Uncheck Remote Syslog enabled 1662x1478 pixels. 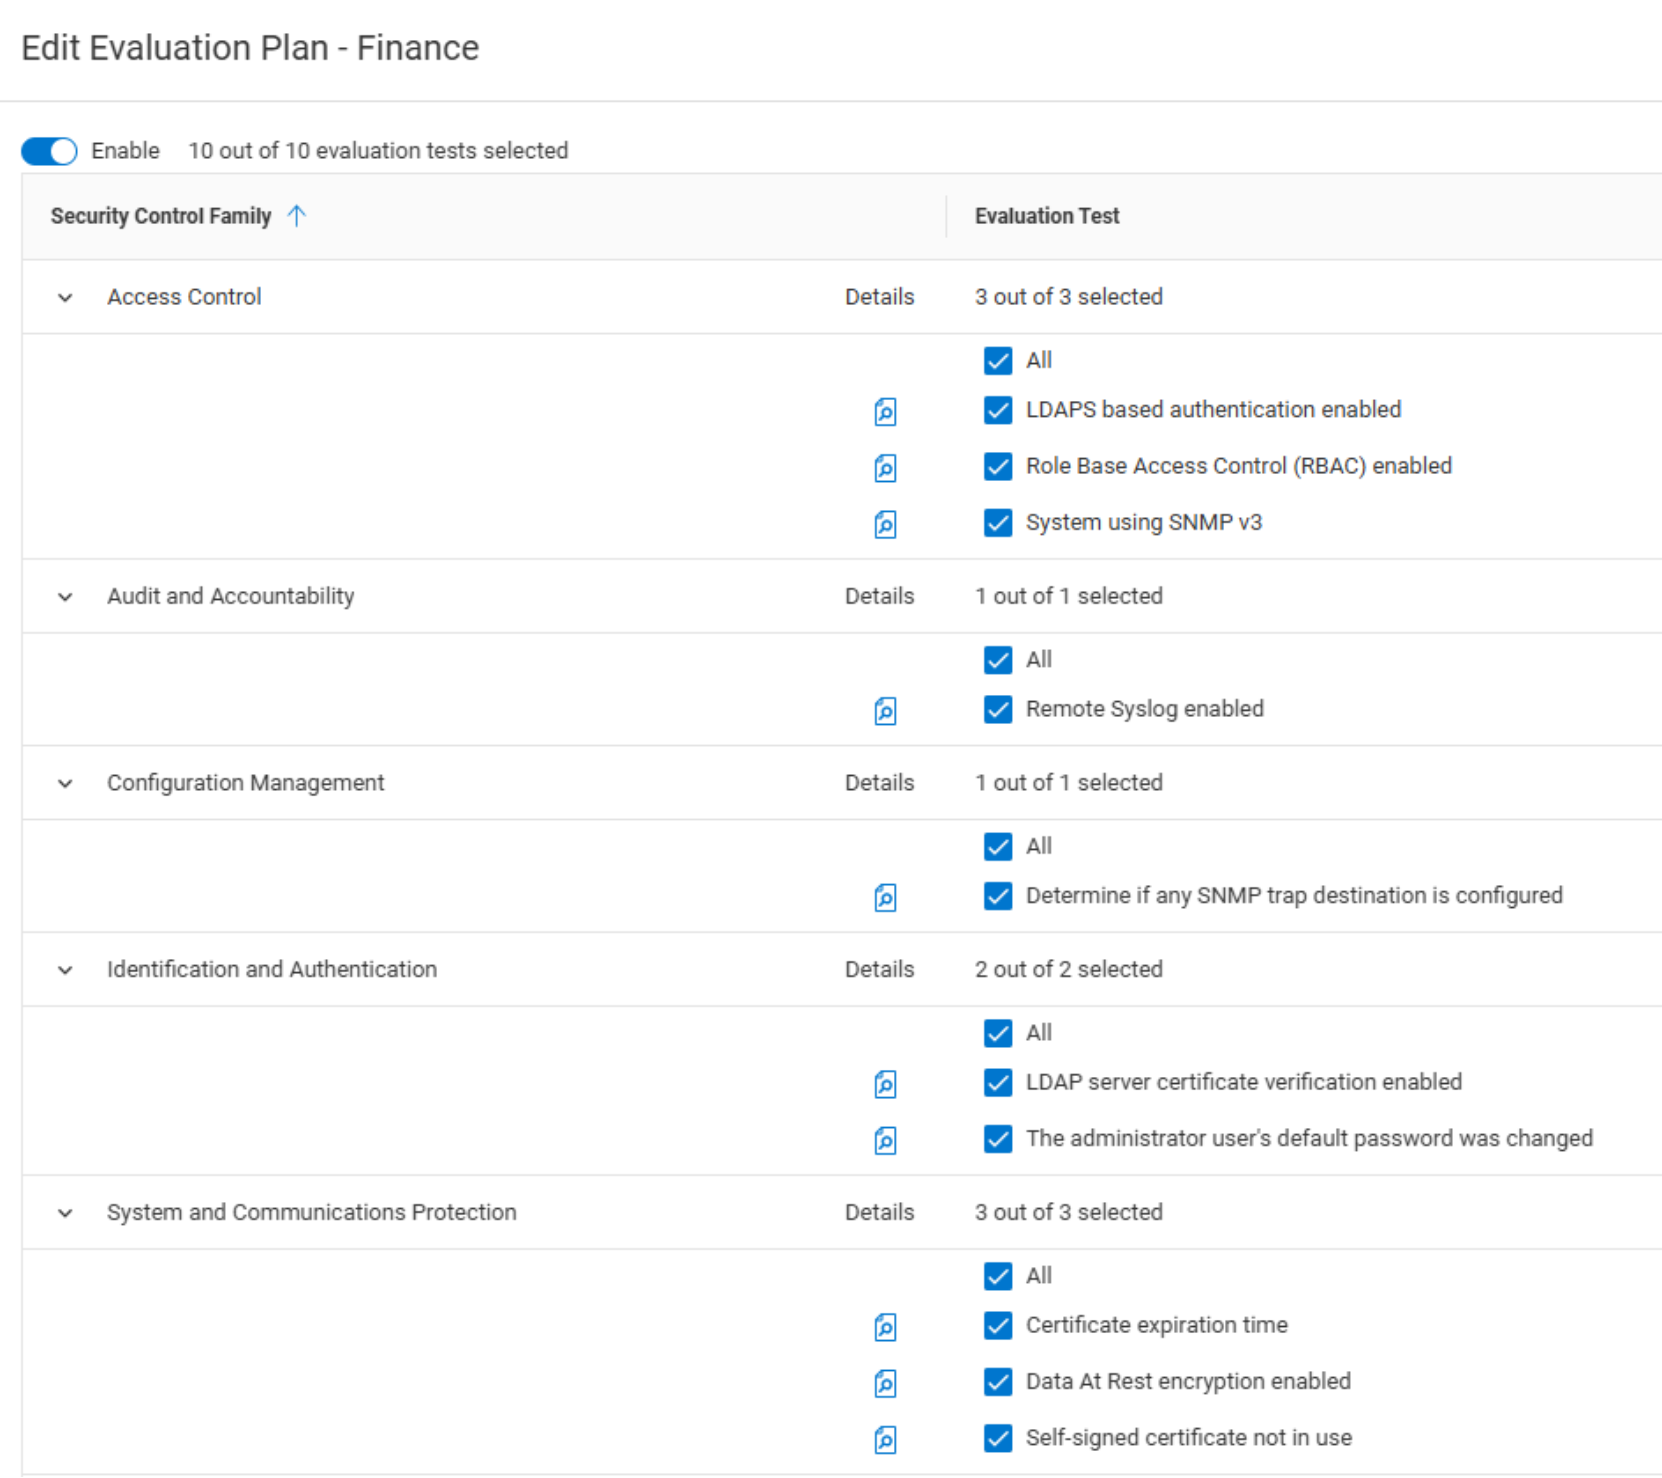point(998,709)
